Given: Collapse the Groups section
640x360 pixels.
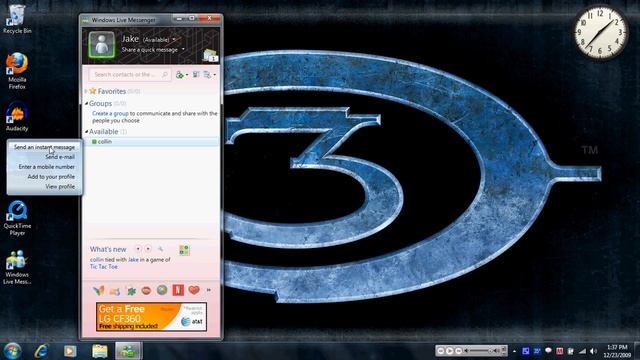Looking at the screenshot, I should point(87,104).
